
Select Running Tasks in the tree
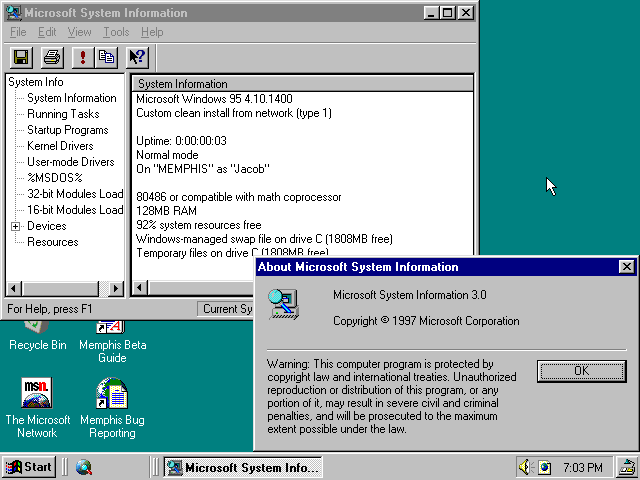[x=63, y=114]
